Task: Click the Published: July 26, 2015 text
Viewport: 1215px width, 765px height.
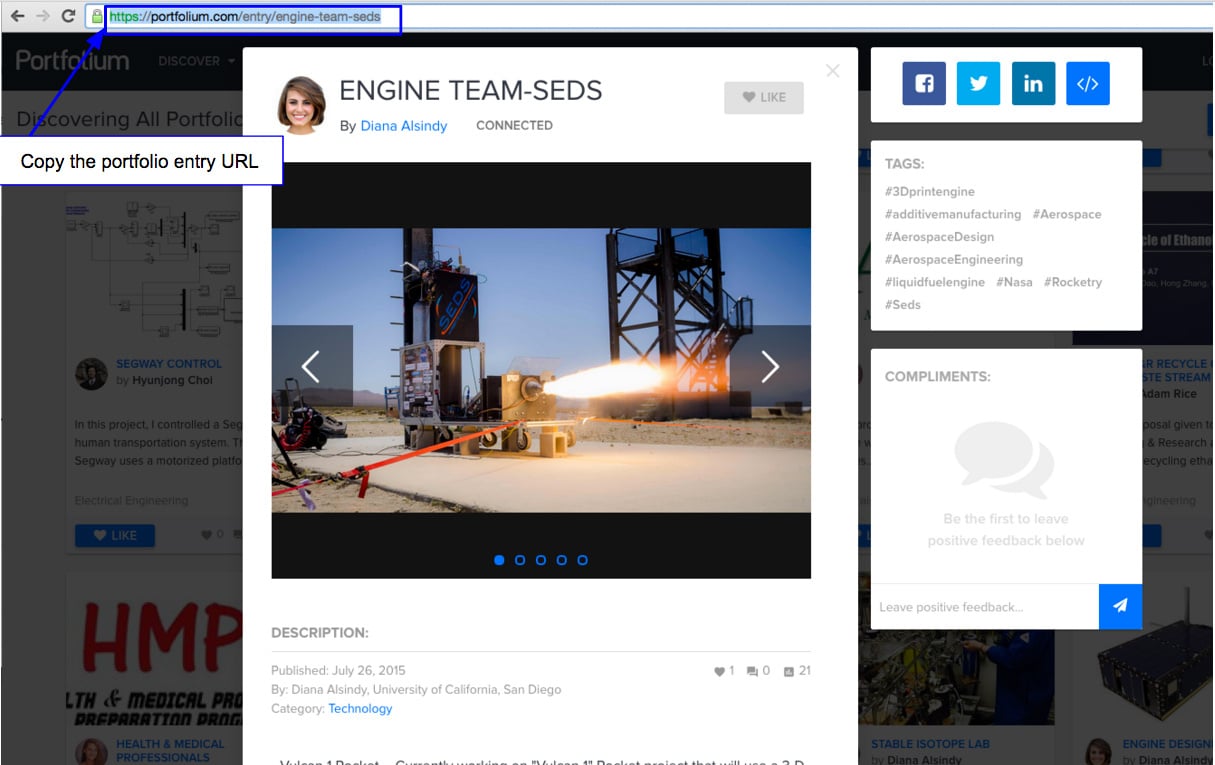Action: pos(338,671)
